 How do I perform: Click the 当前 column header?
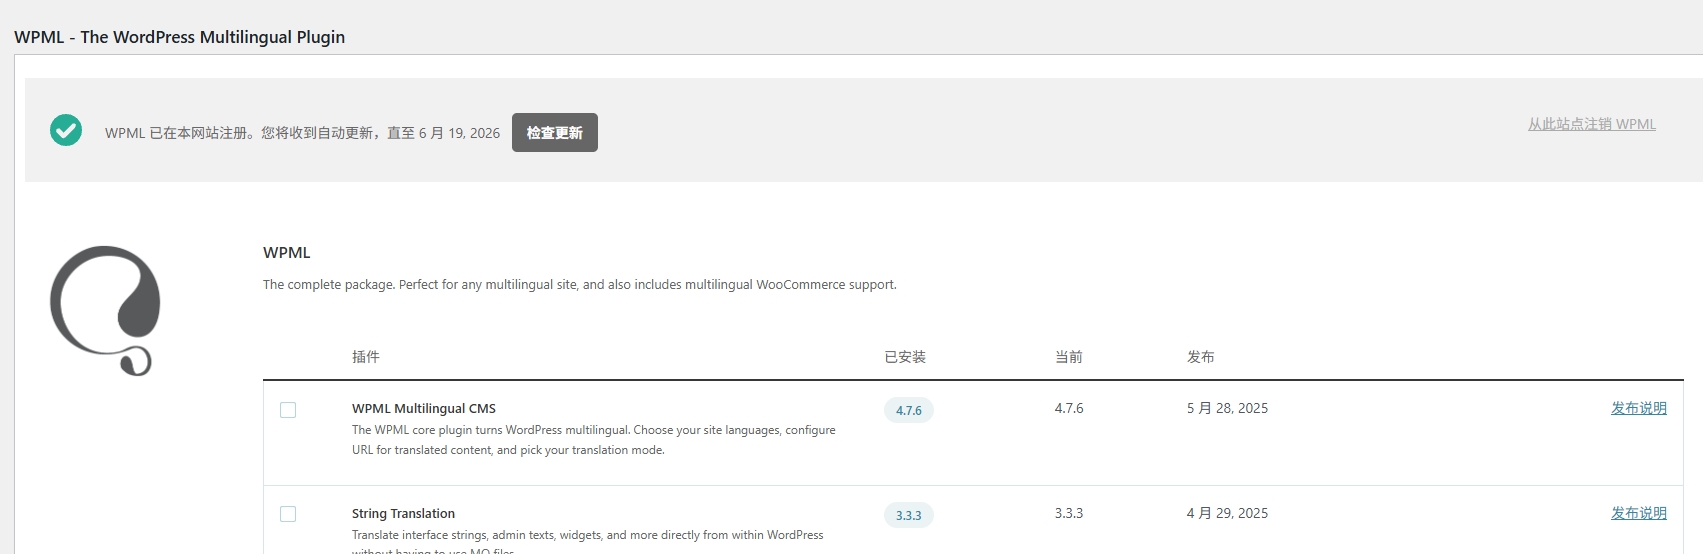(x=1069, y=357)
